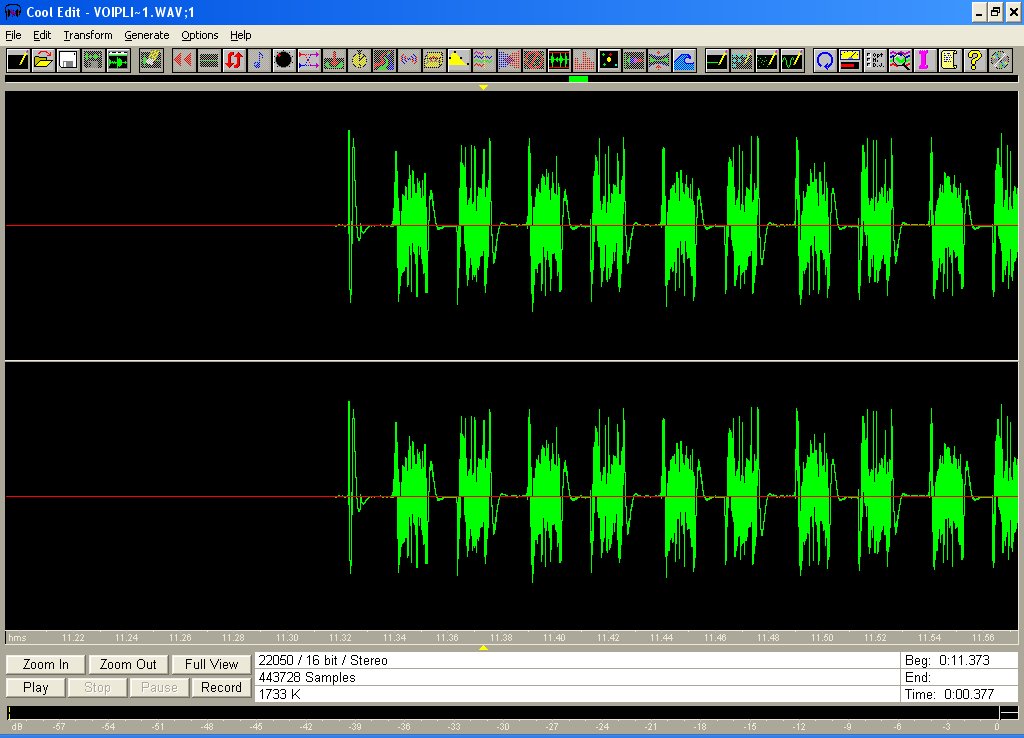Click the blue ocean wave icon
This screenshot has height=738, width=1024.
(684, 61)
